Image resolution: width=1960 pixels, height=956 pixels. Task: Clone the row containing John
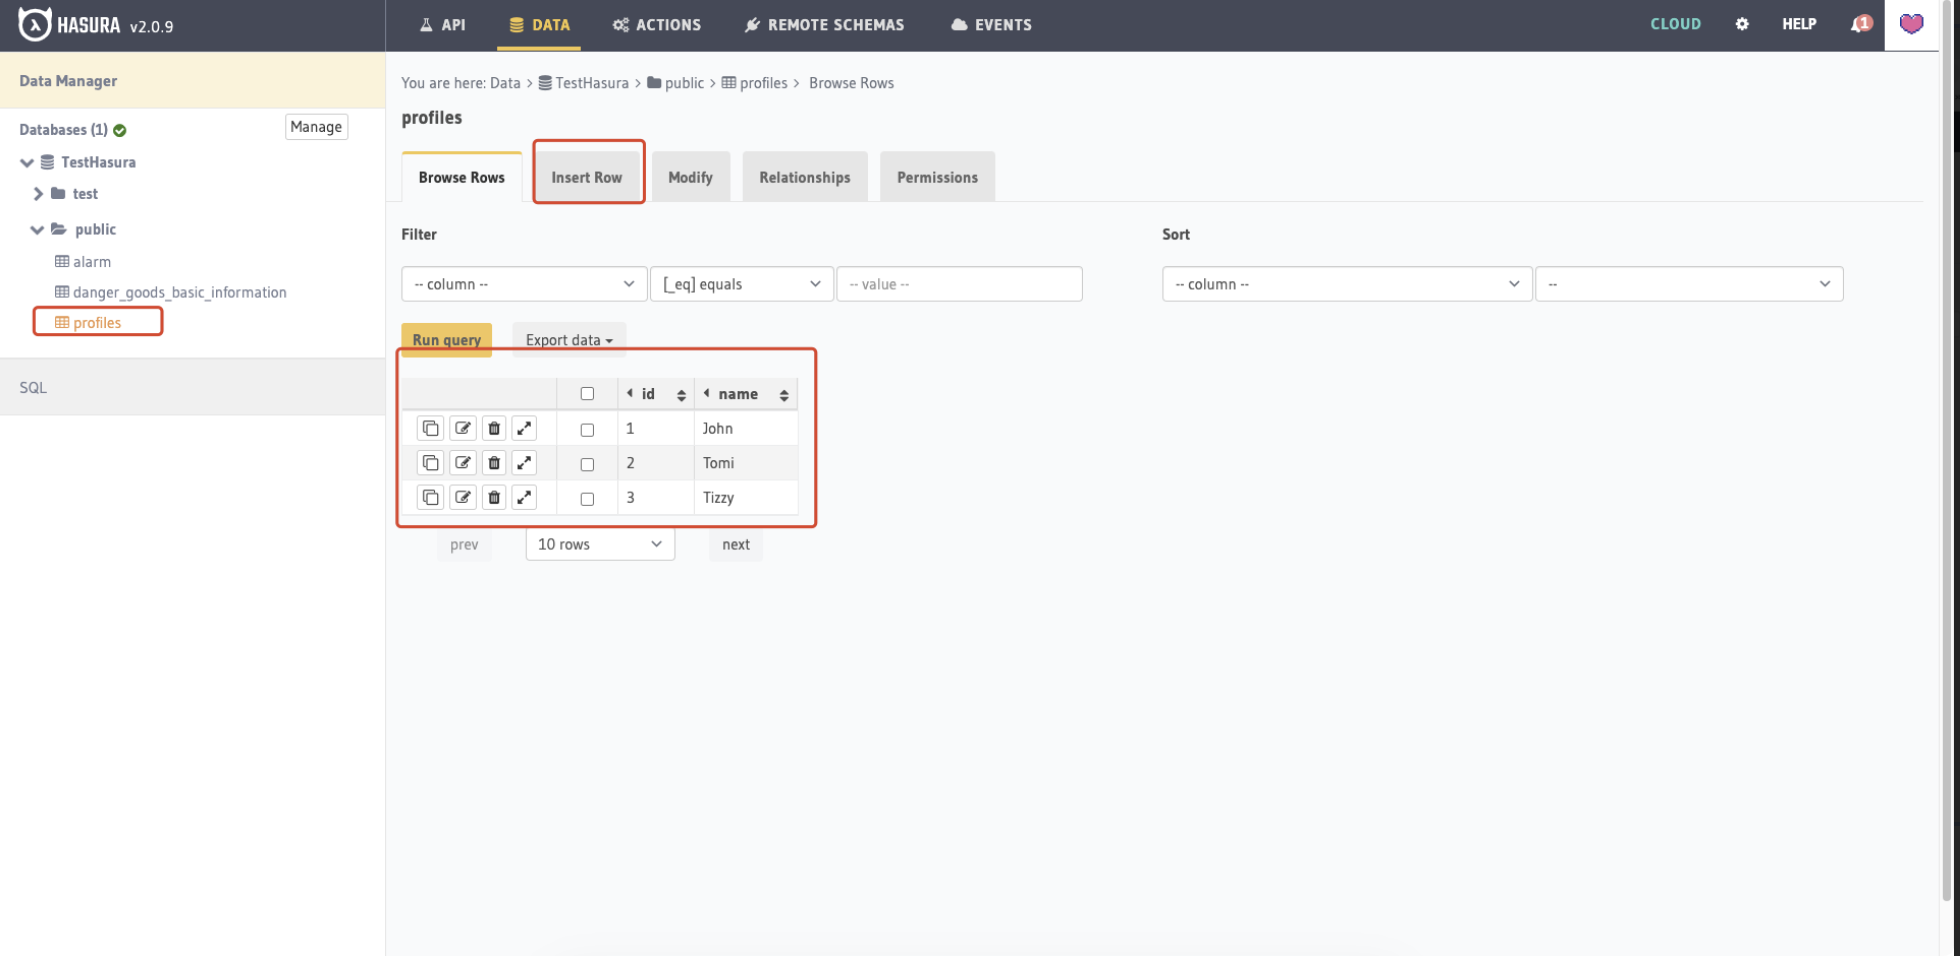tap(430, 427)
